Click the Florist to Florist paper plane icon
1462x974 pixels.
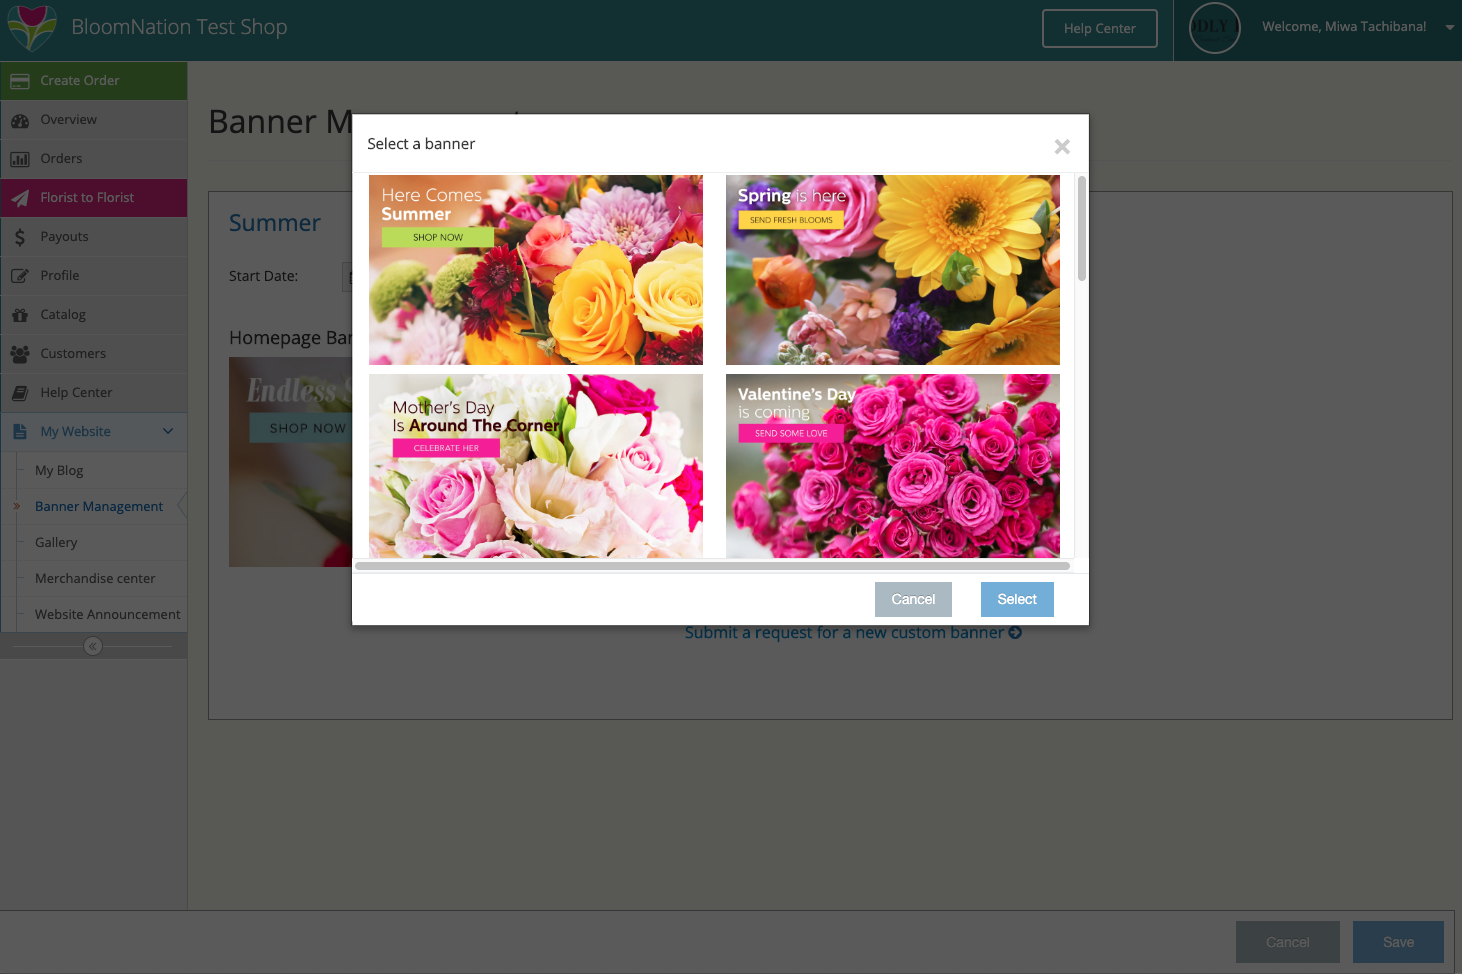(20, 198)
